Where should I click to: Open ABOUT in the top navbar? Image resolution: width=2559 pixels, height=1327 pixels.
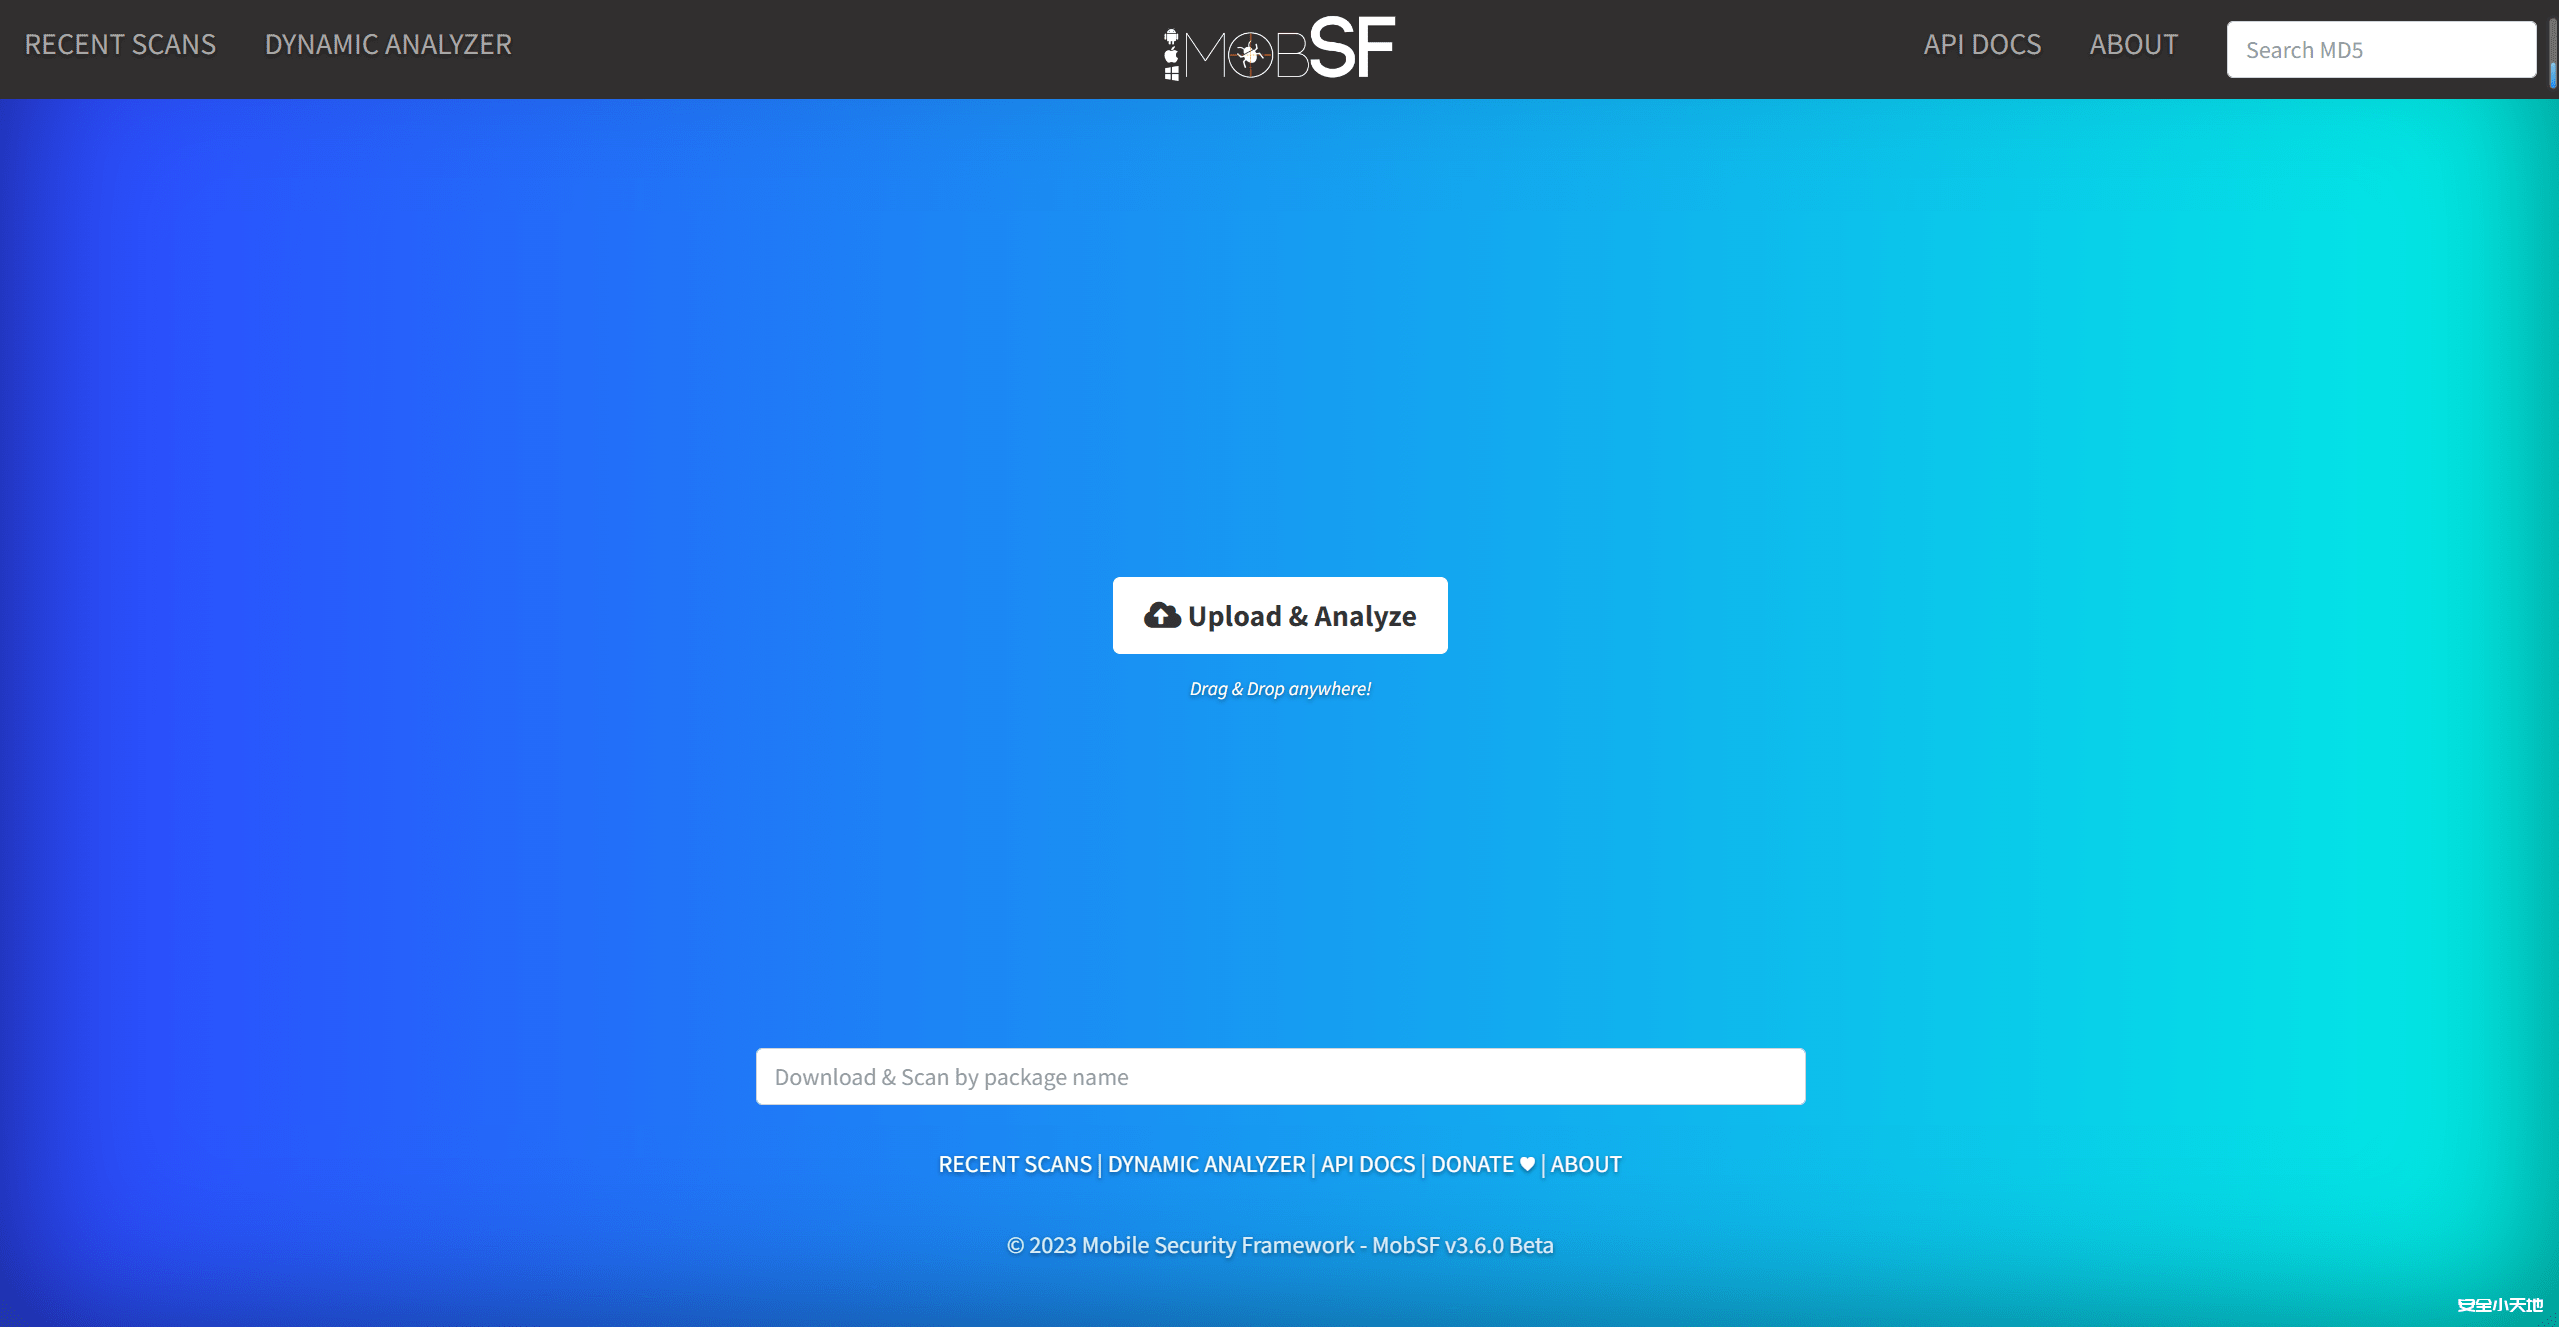coord(2133,44)
